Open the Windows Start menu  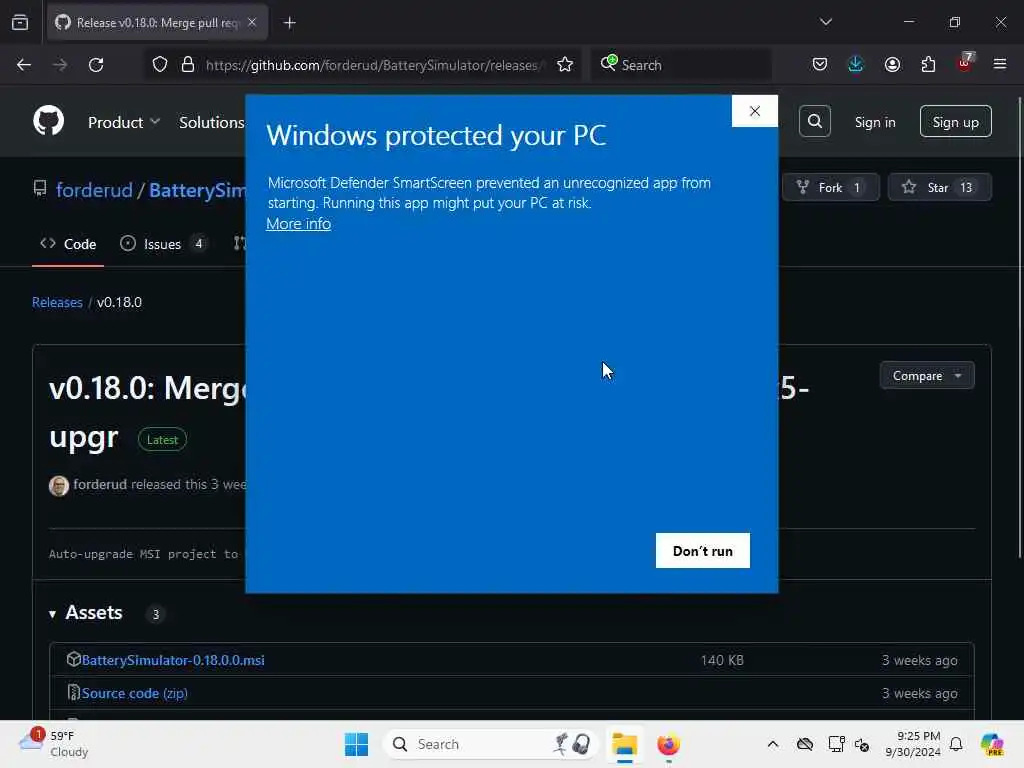(x=357, y=744)
